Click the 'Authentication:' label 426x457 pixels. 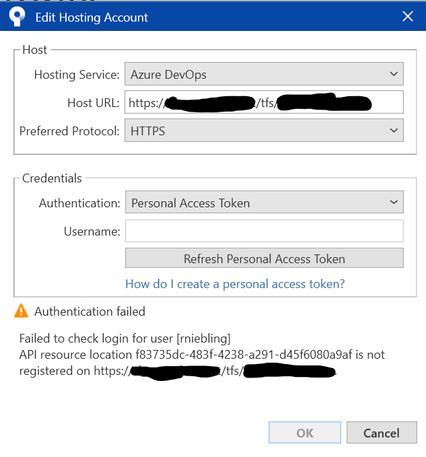(79, 203)
